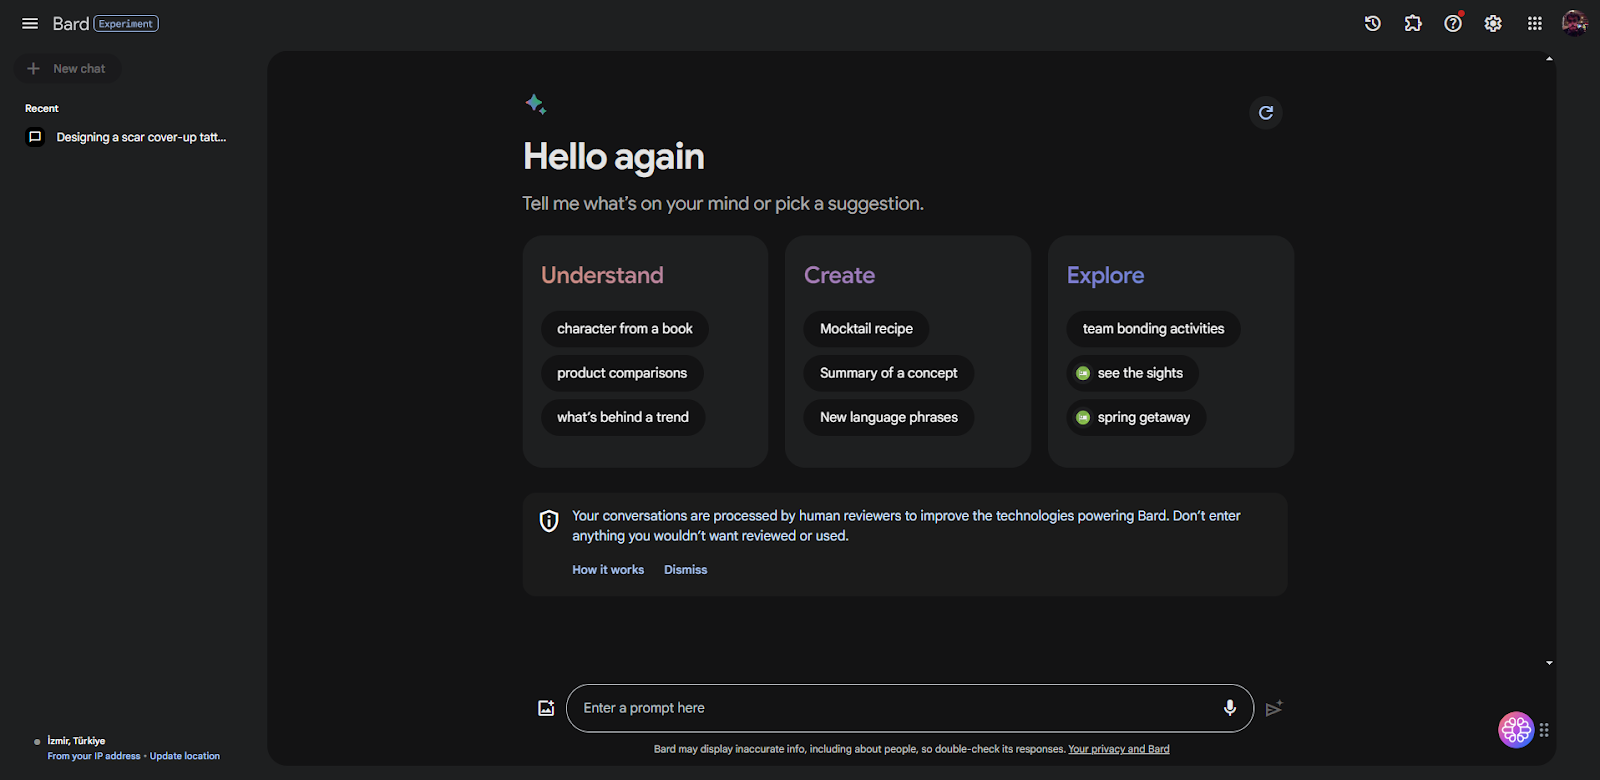Upload an image to the prompt
Screen dimensions: 1600x780
[546, 708]
